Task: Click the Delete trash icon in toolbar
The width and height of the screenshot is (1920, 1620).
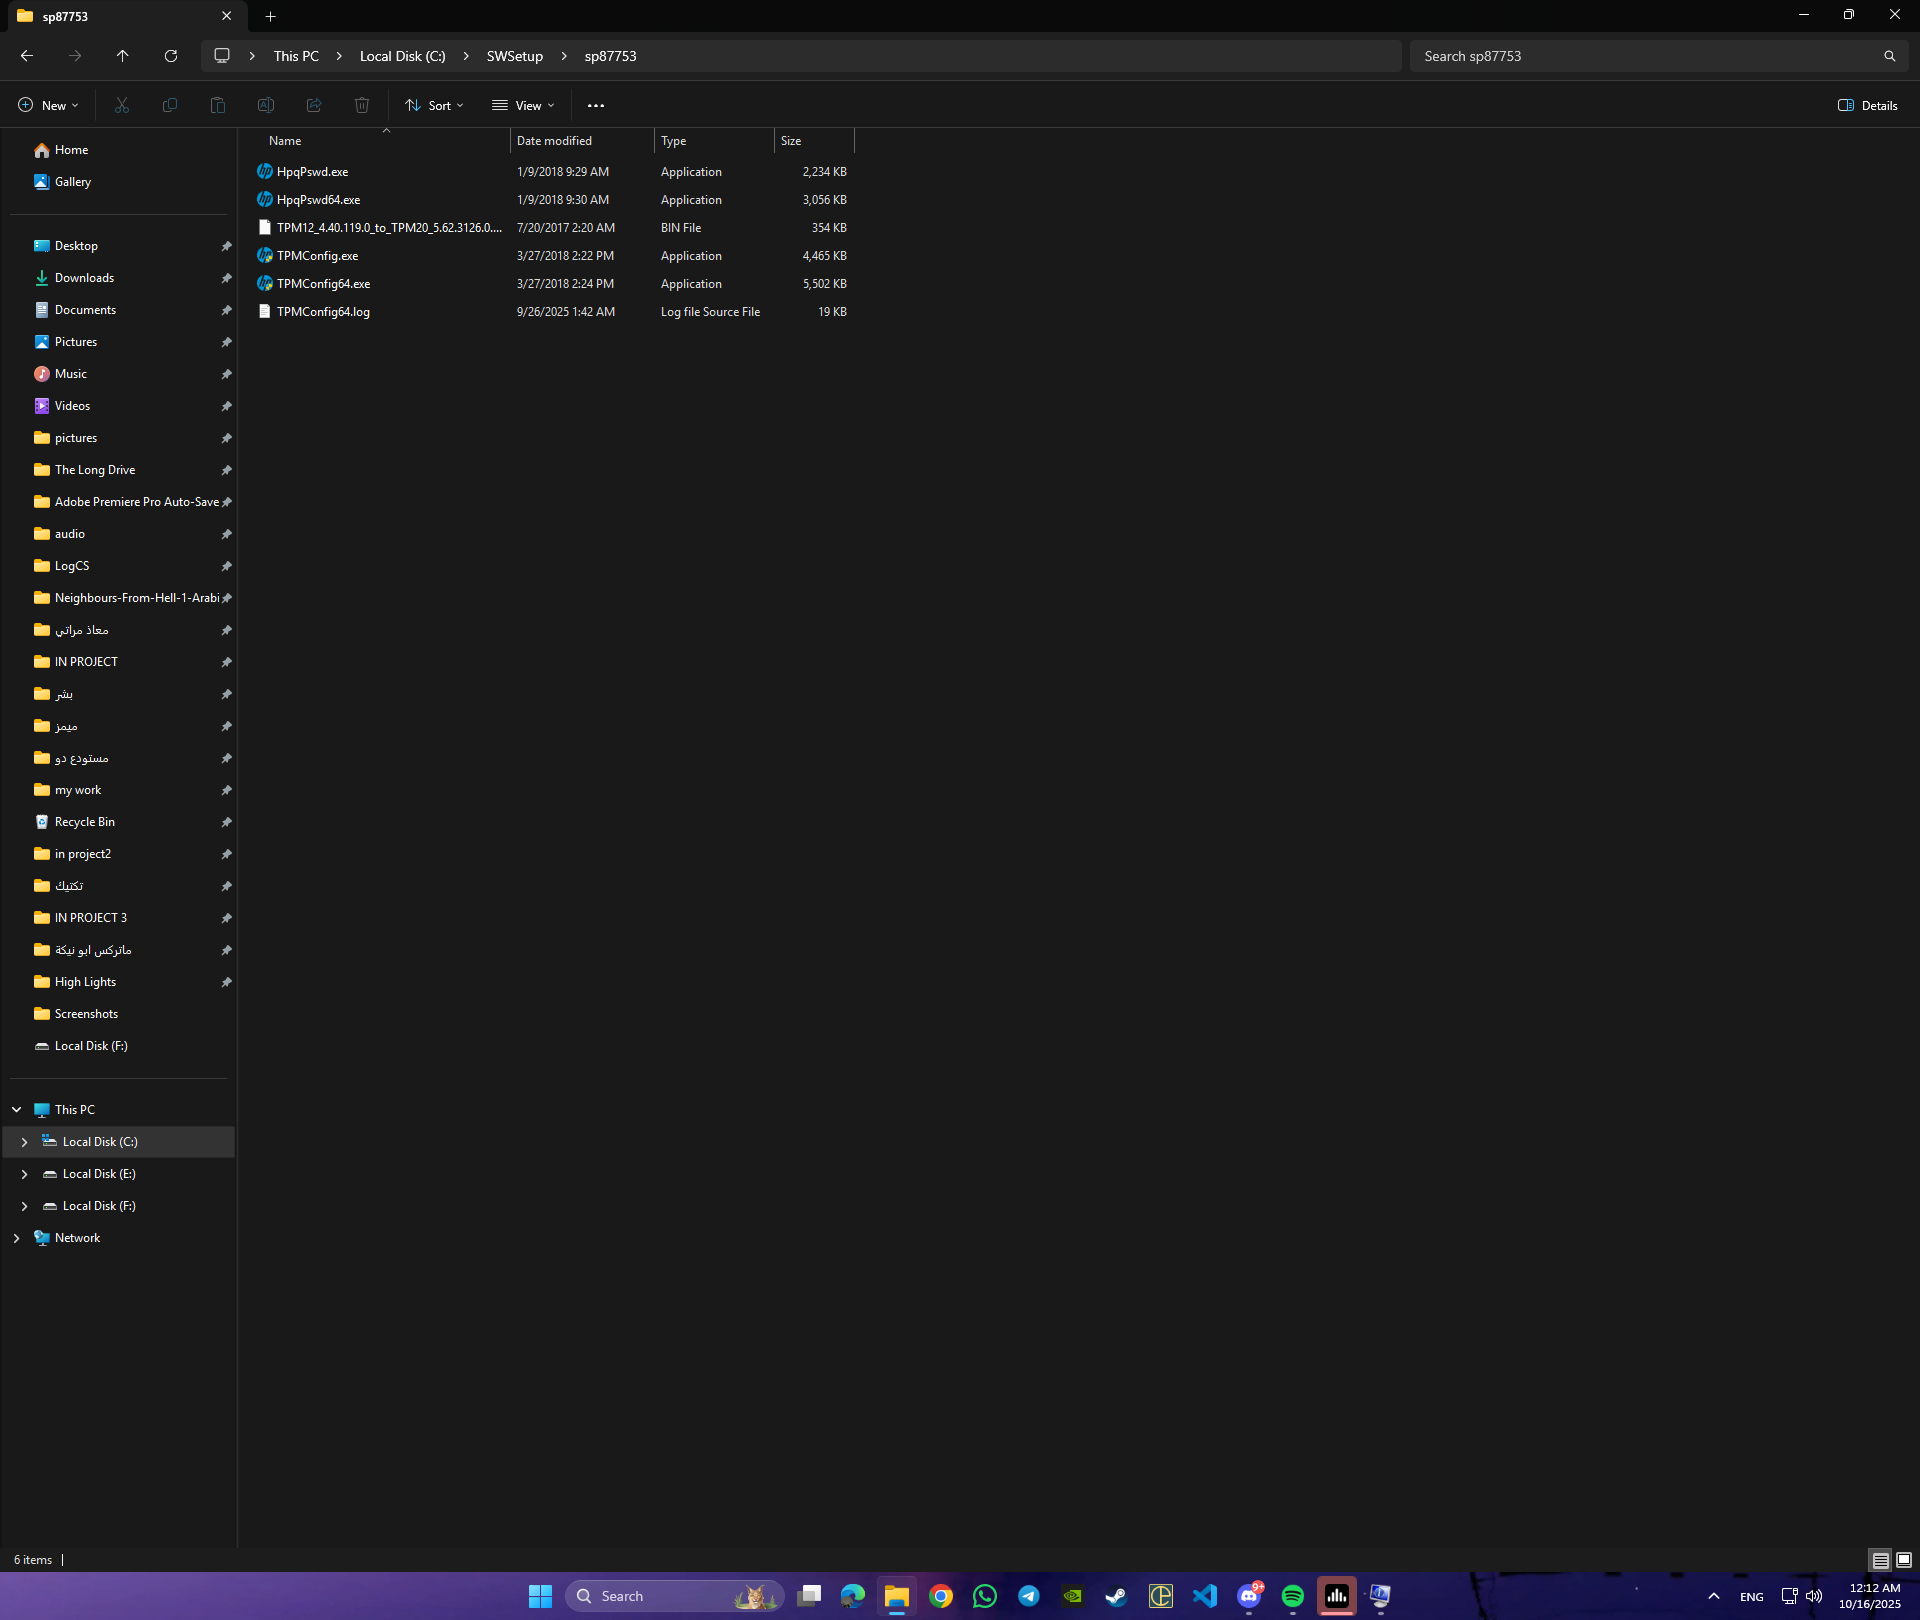Action: tap(362, 105)
